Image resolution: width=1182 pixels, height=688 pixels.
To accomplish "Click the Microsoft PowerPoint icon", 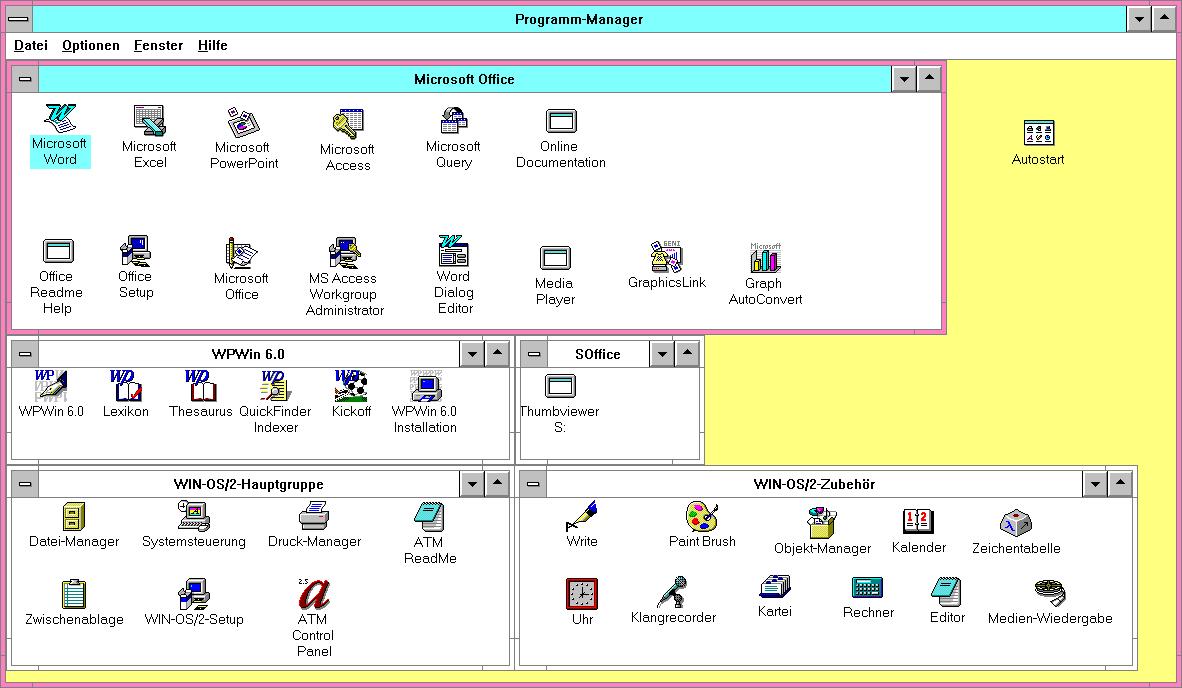I will (243, 121).
